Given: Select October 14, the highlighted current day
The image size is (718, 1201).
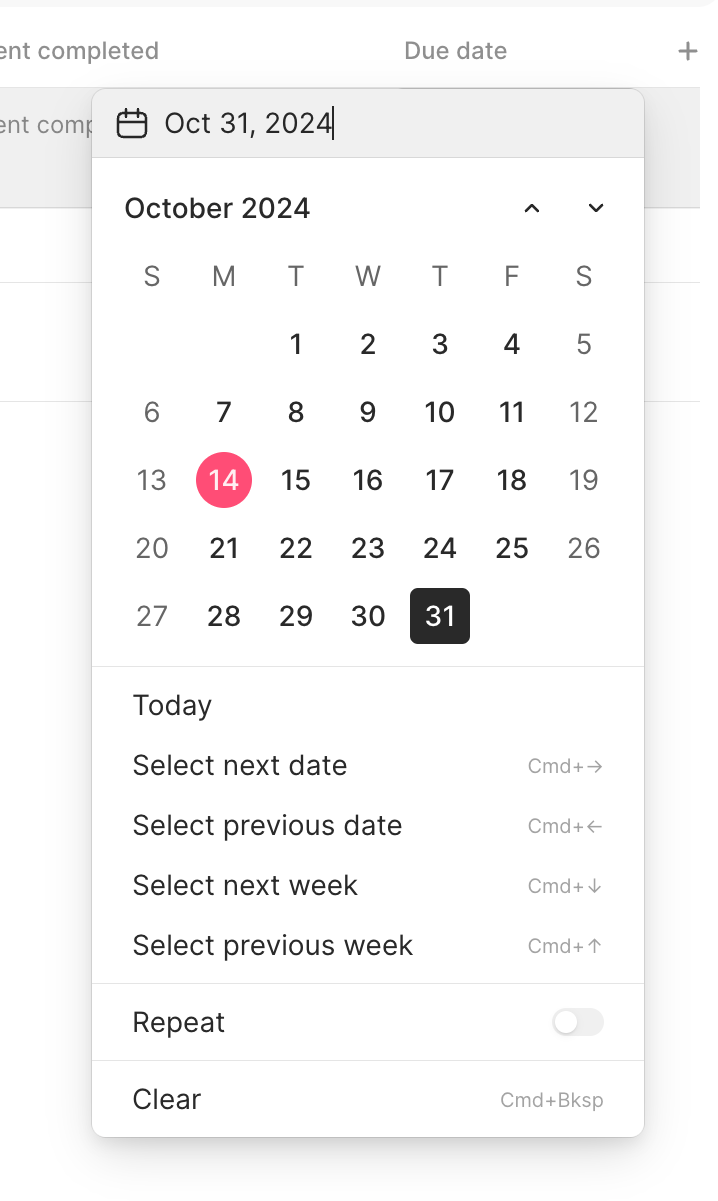Looking at the screenshot, I should point(223,480).
